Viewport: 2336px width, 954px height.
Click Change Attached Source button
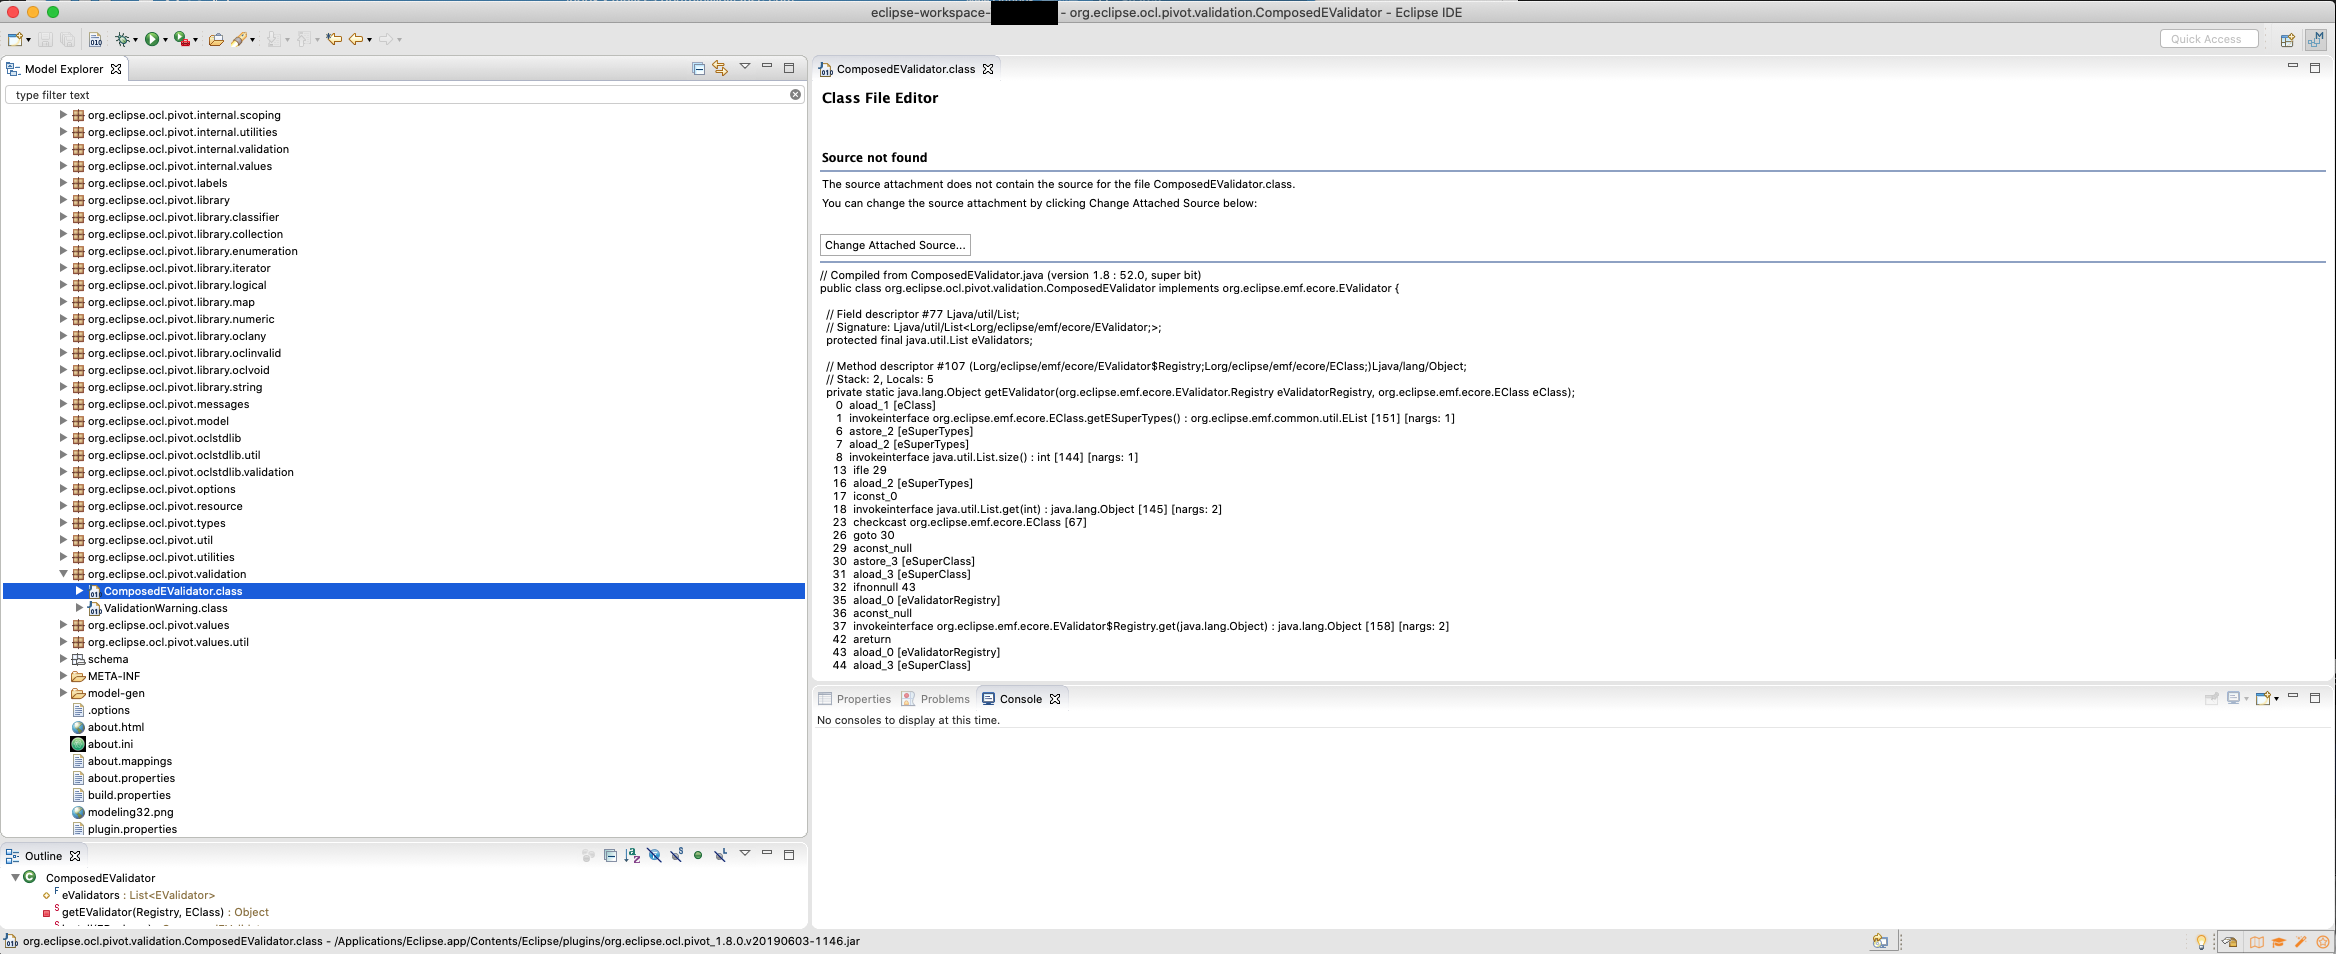point(895,245)
